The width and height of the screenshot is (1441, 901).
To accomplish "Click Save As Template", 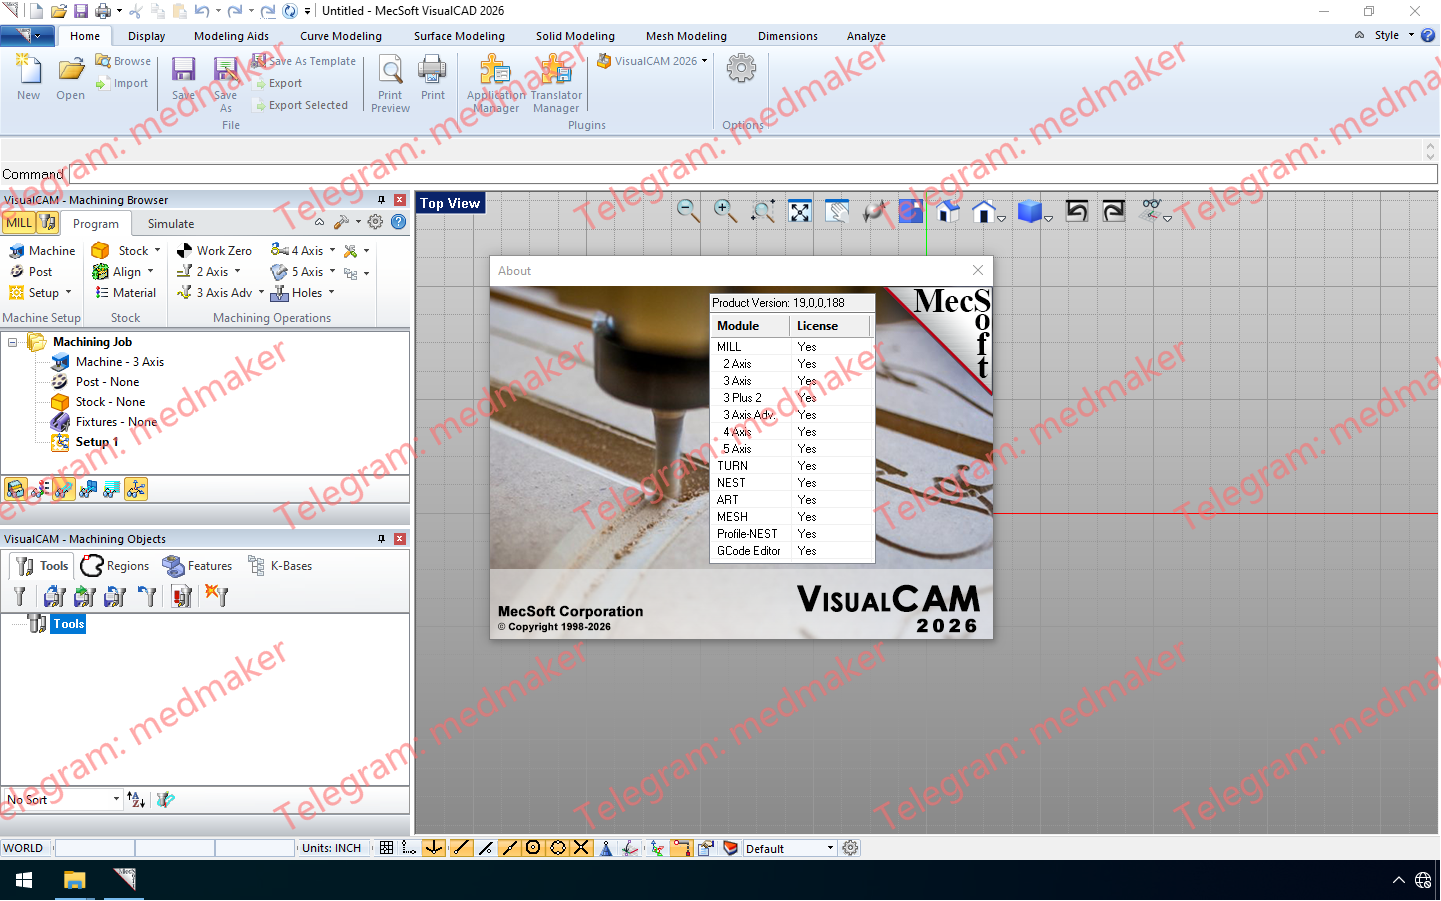I will 304,60.
